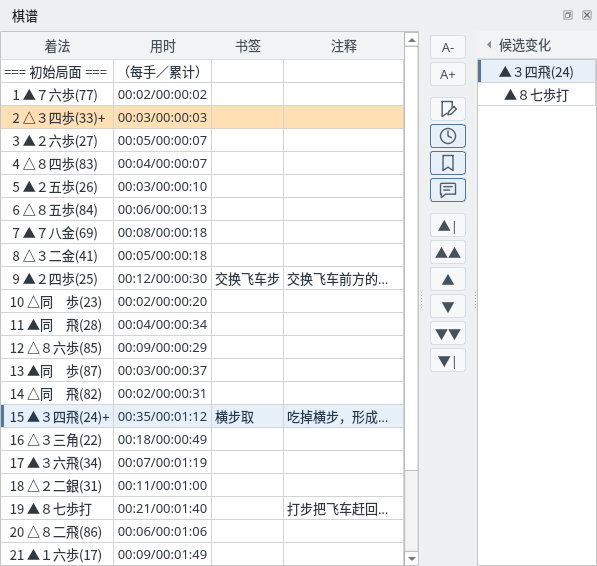Toggle the comment column speech icon
The height and width of the screenshot is (566, 597).
click(448, 190)
